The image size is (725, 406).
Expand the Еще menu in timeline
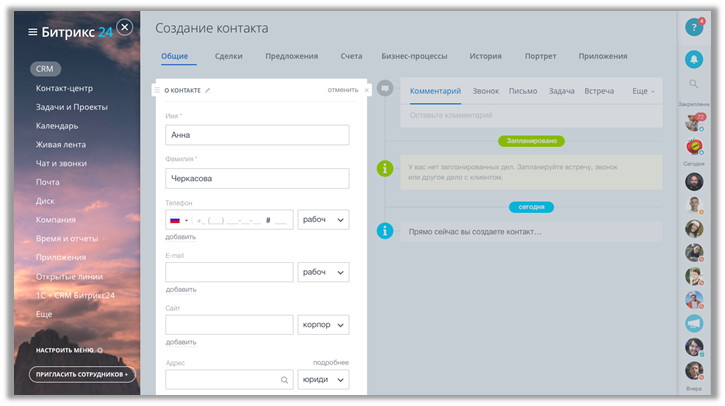click(x=643, y=91)
